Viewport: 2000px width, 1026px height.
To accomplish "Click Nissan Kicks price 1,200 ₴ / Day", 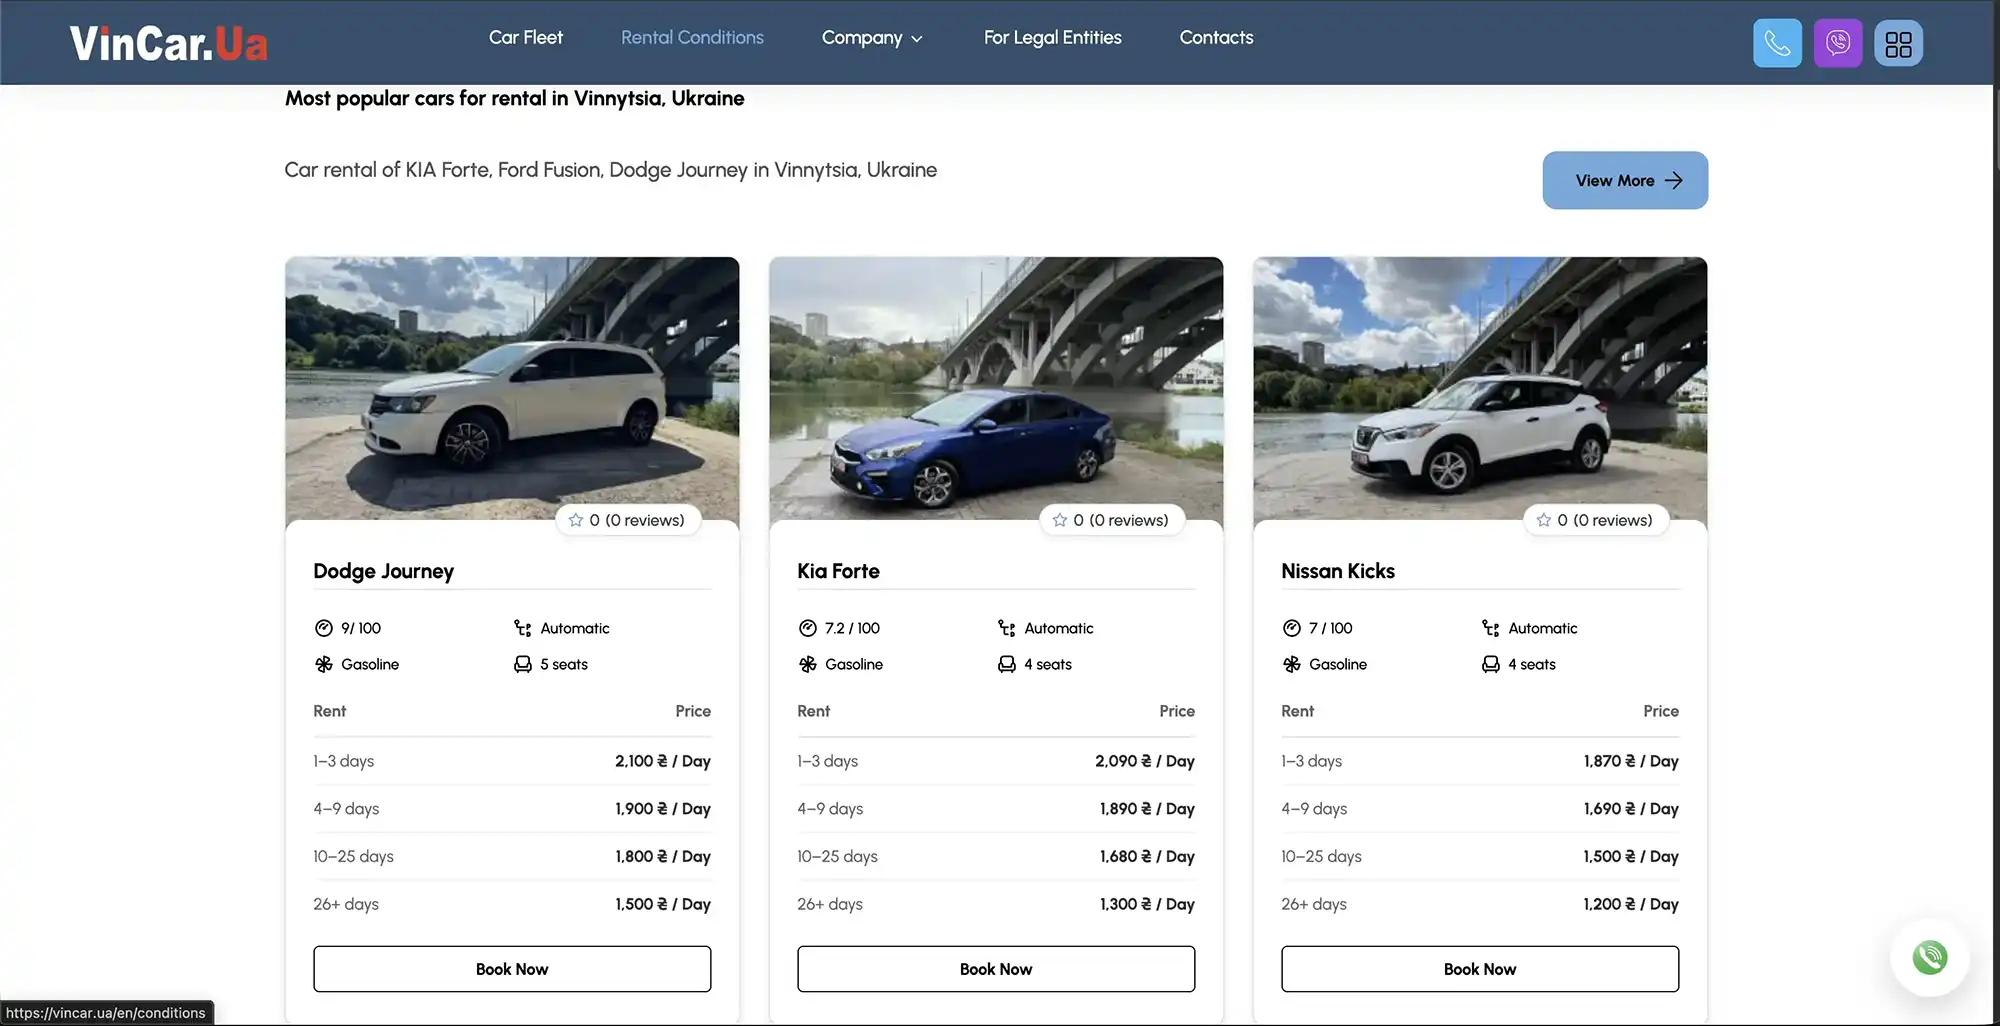I will 1631,904.
